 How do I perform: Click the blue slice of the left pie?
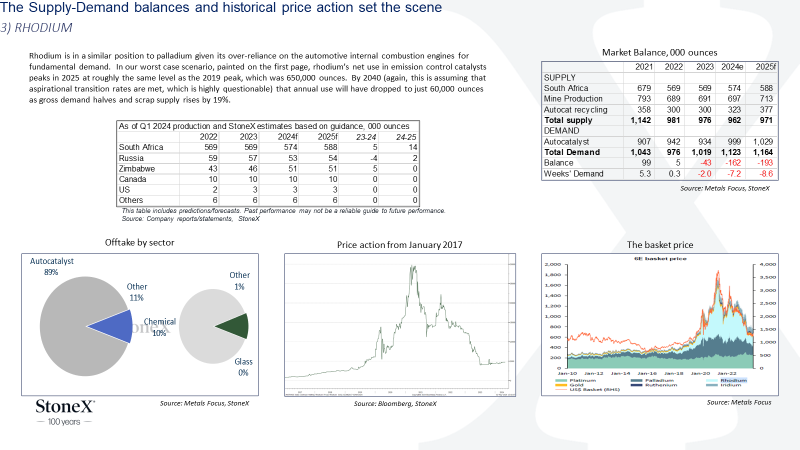[x=115, y=327]
